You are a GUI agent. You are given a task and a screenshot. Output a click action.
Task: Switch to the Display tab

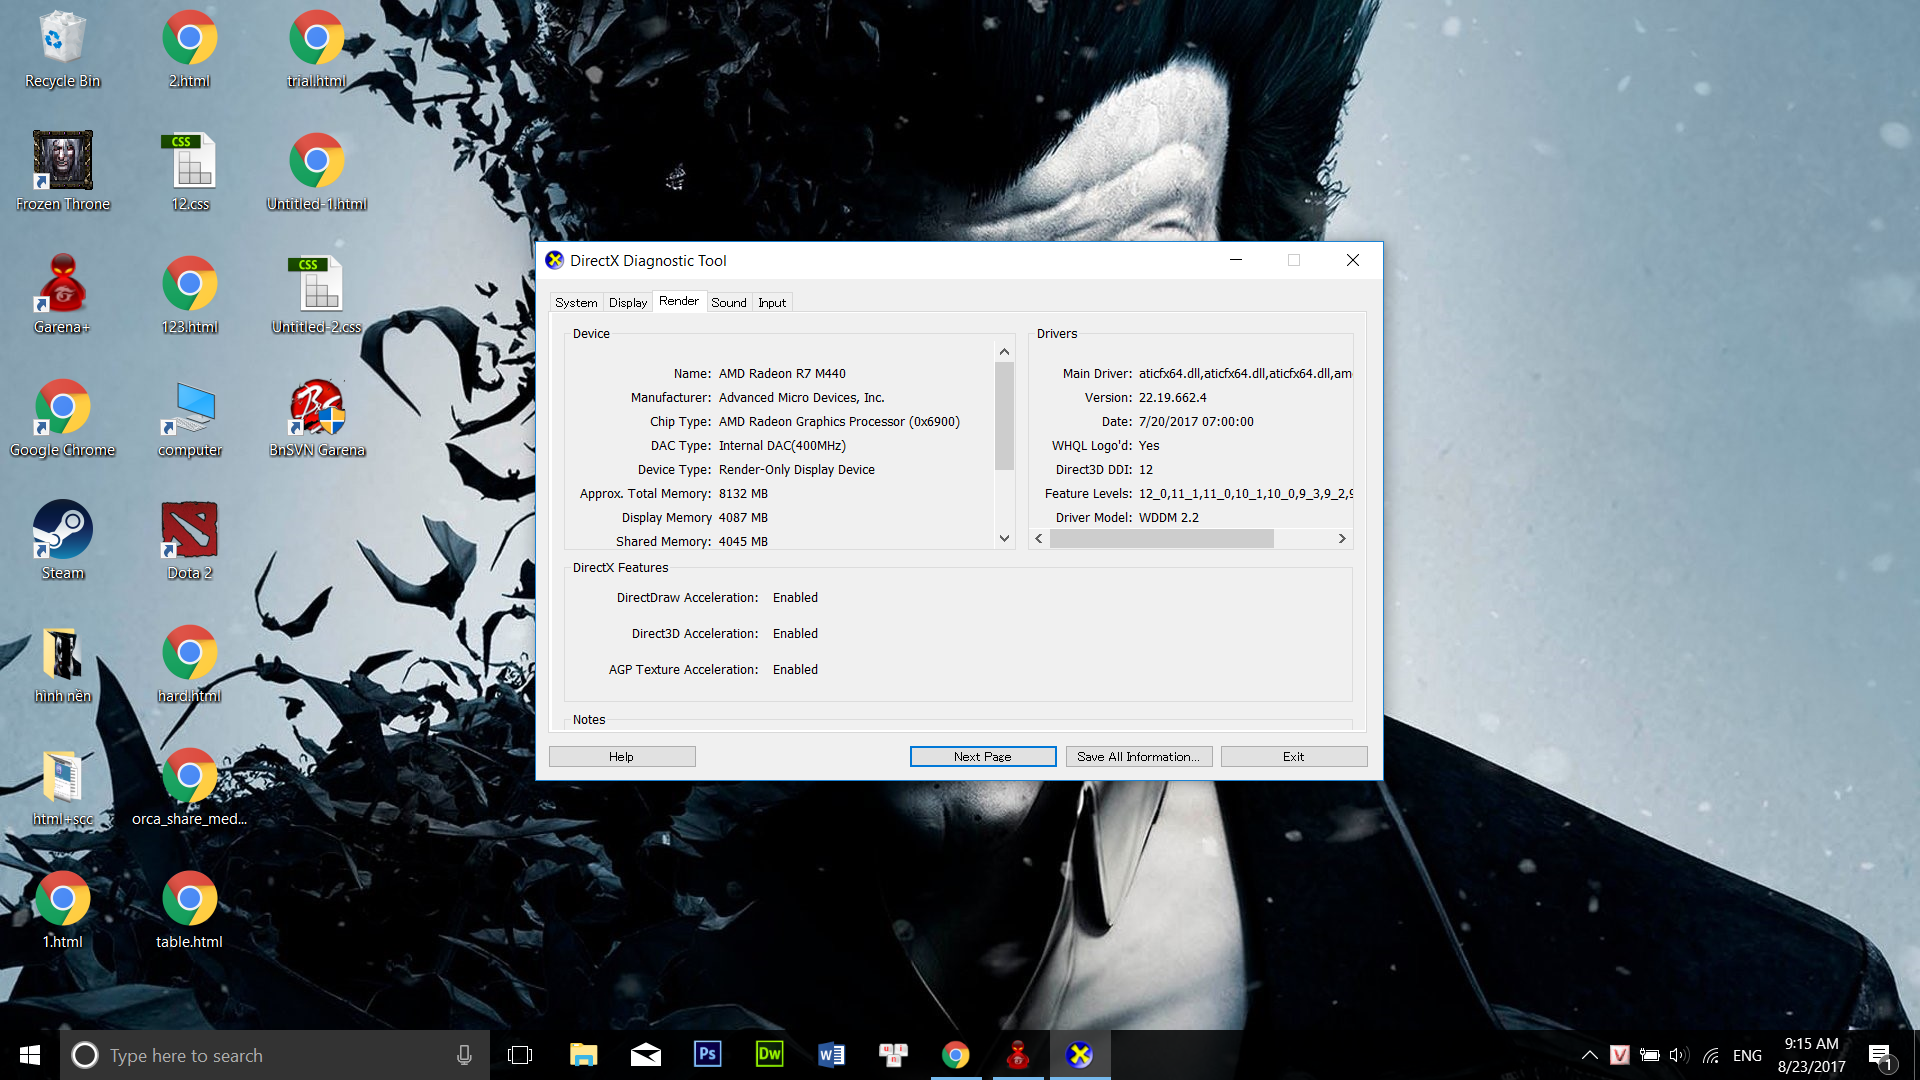pos(628,302)
